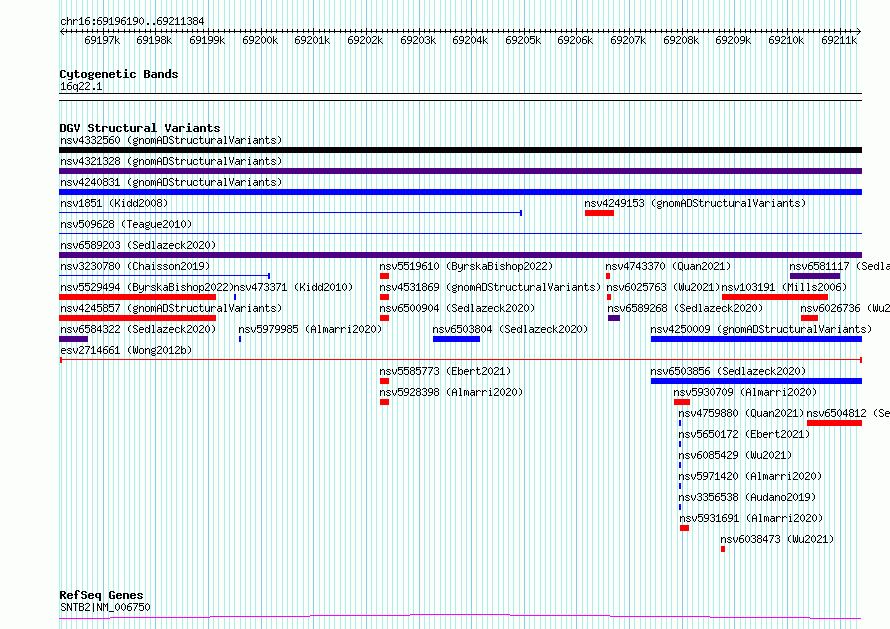The height and width of the screenshot is (629, 890).
Task: Click nsv4759880 (Quan2021) label
Action: click(741, 413)
